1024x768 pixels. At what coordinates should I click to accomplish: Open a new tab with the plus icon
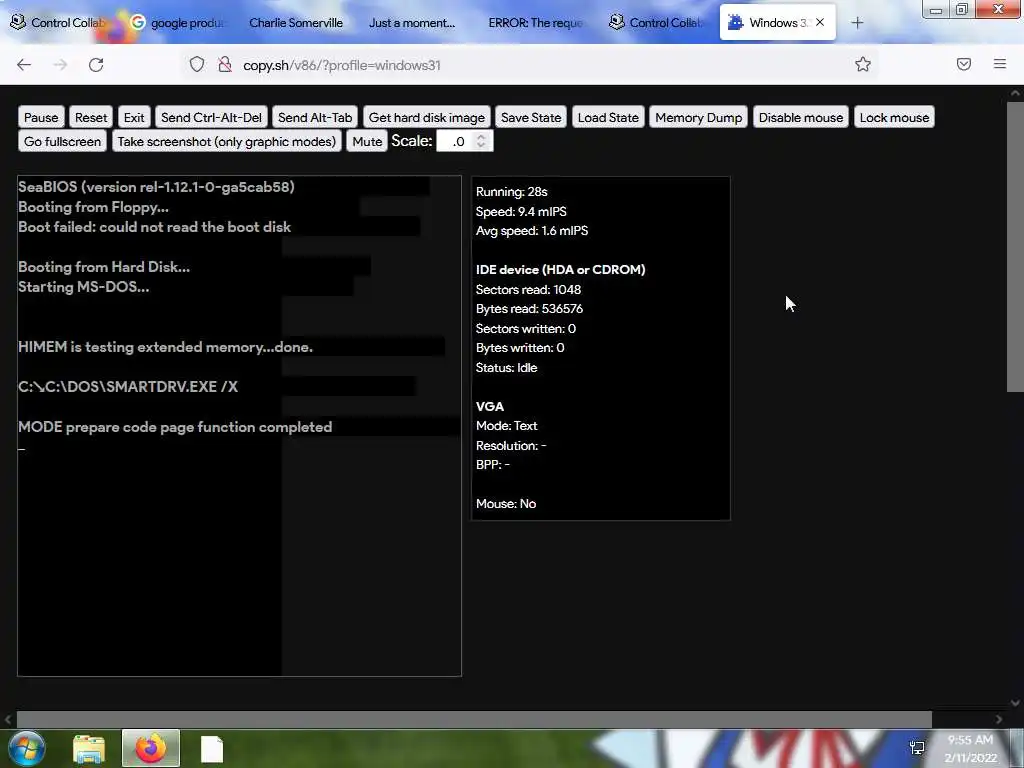(x=857, y=23)
